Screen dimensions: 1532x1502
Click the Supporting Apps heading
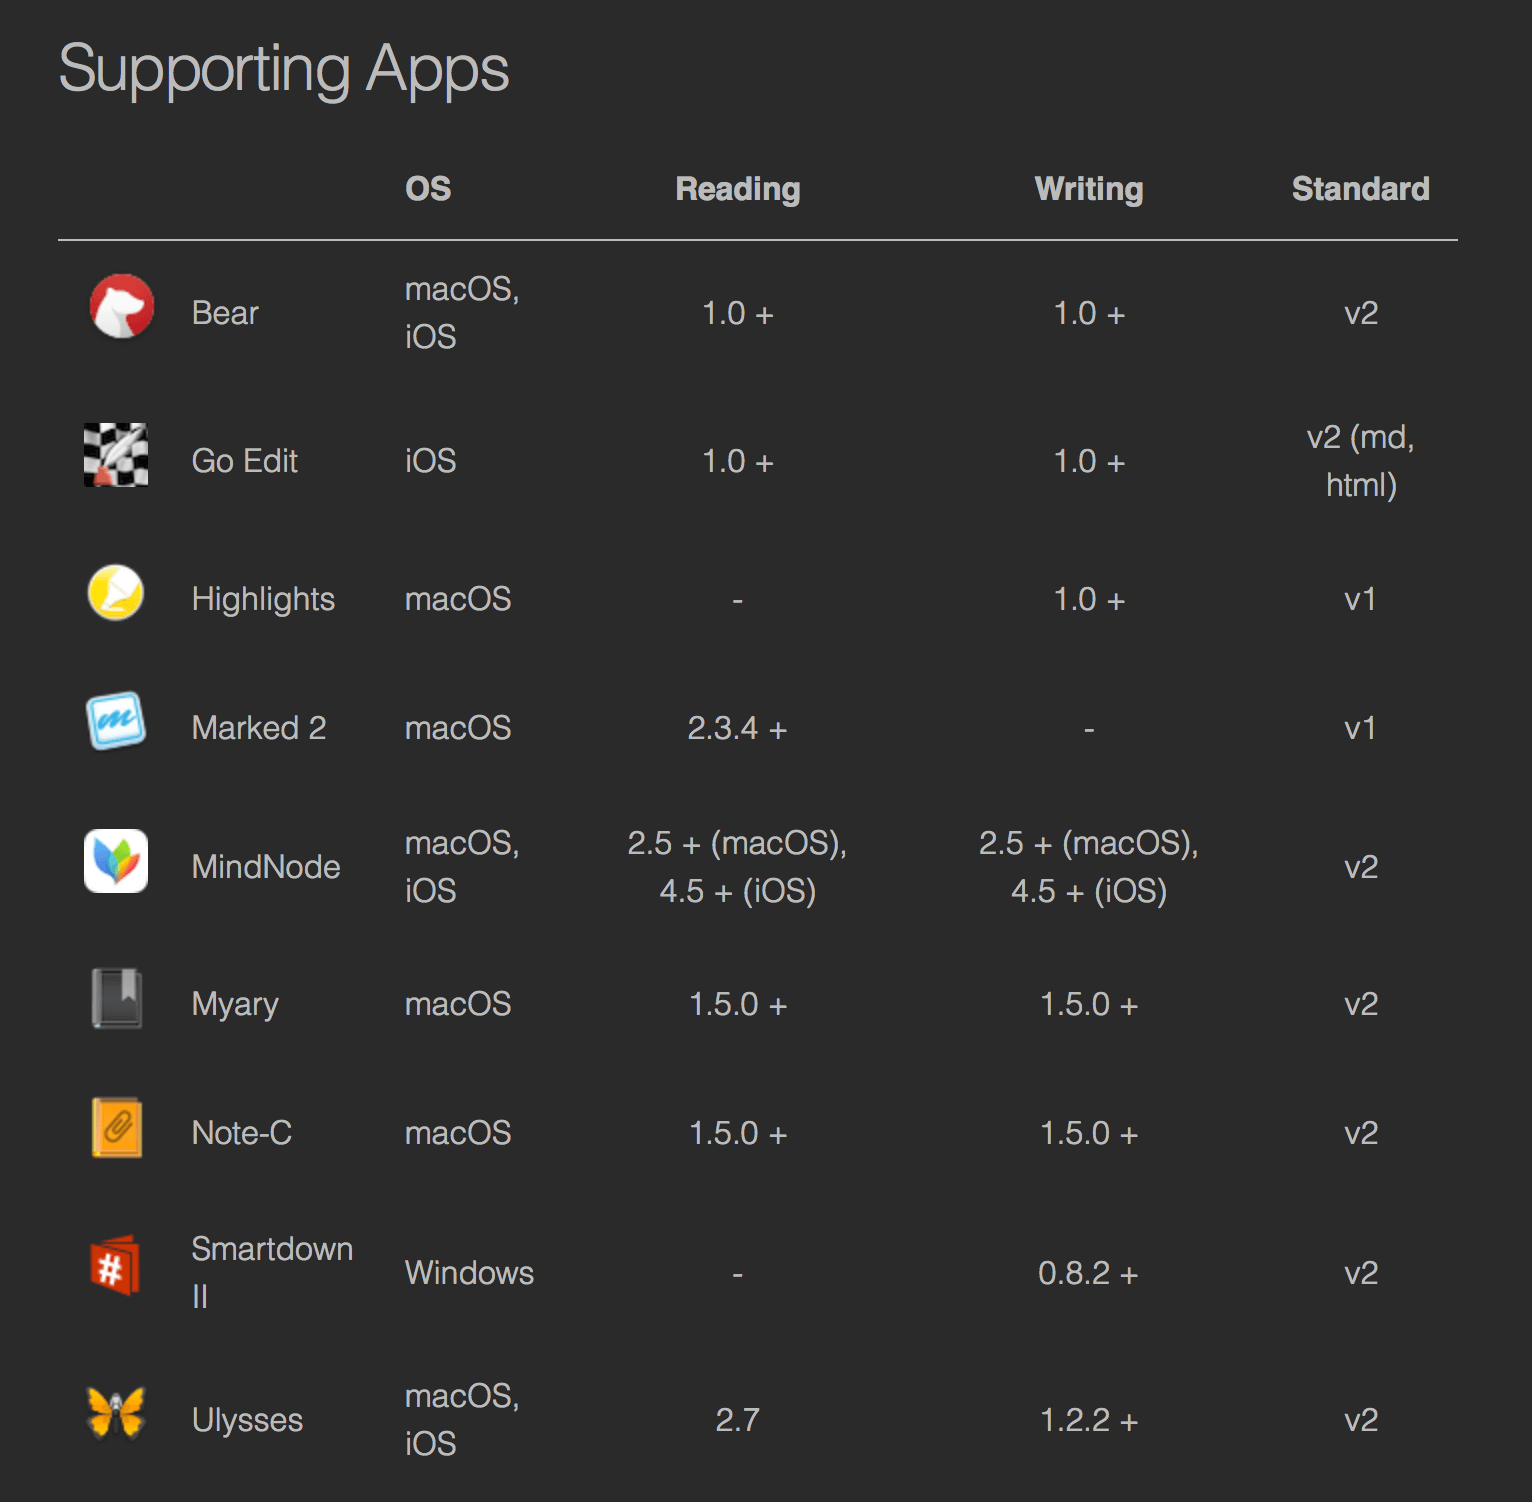tap(284, 69)
